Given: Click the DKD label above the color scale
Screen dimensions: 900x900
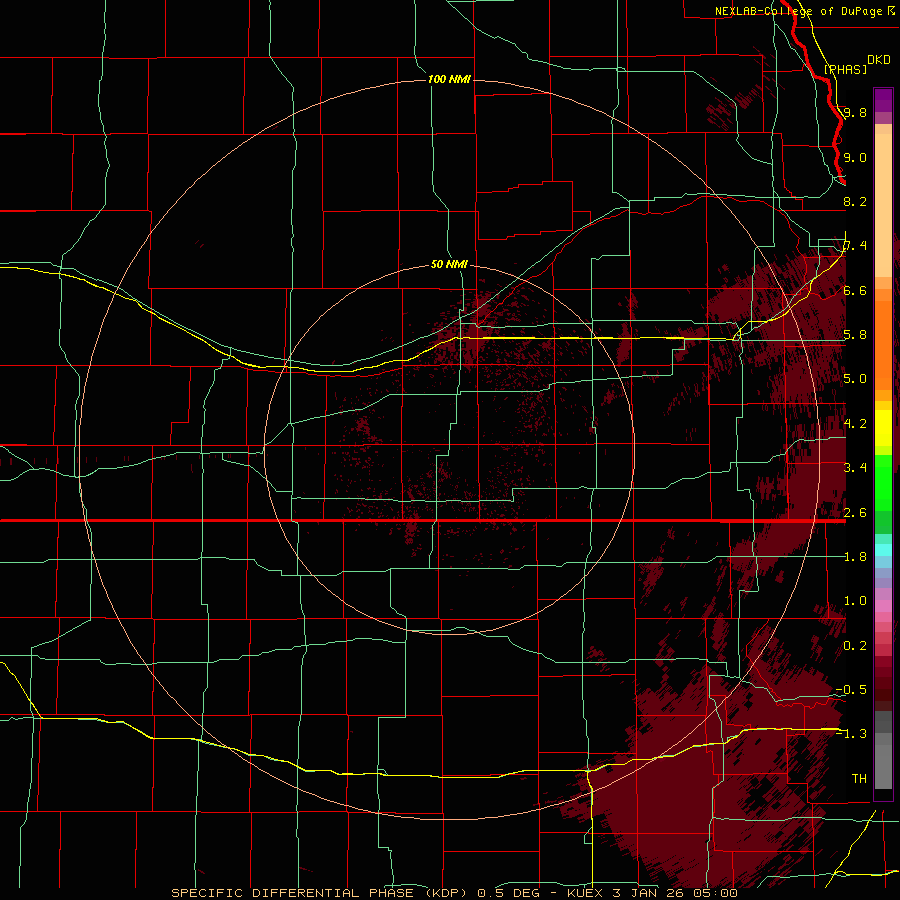Looking at the screenshot, I should pos(878,60).
